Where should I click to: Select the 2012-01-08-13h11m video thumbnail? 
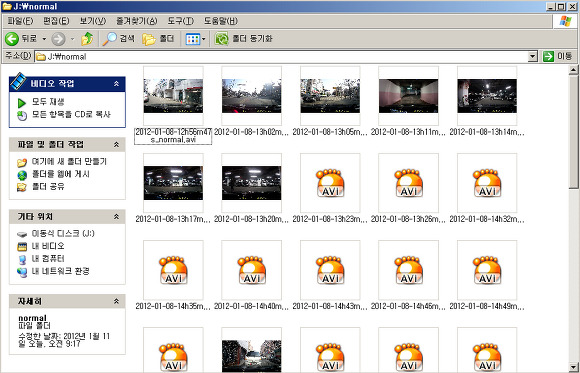tap(408, 96)
